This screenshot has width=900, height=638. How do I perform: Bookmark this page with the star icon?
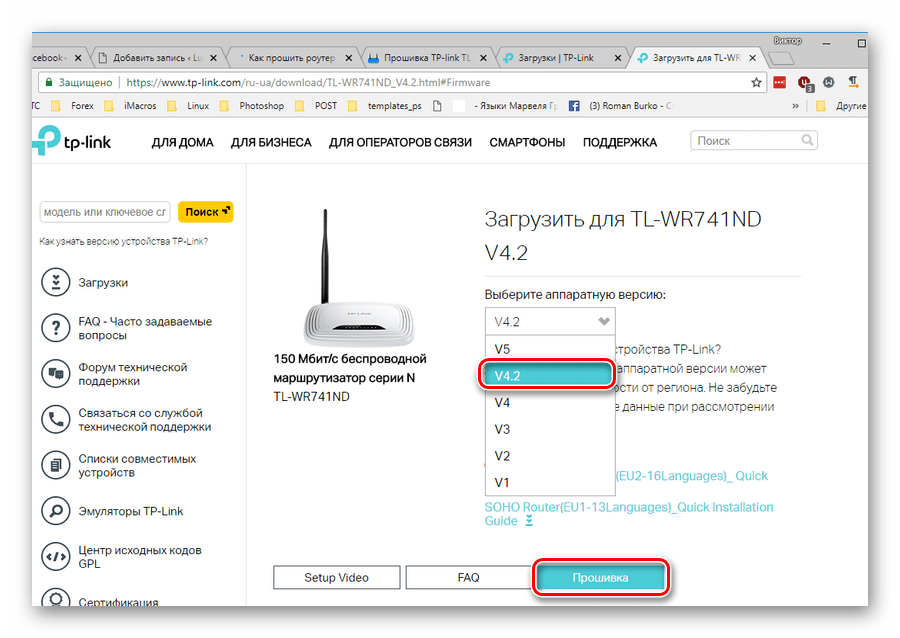(757, 83)
